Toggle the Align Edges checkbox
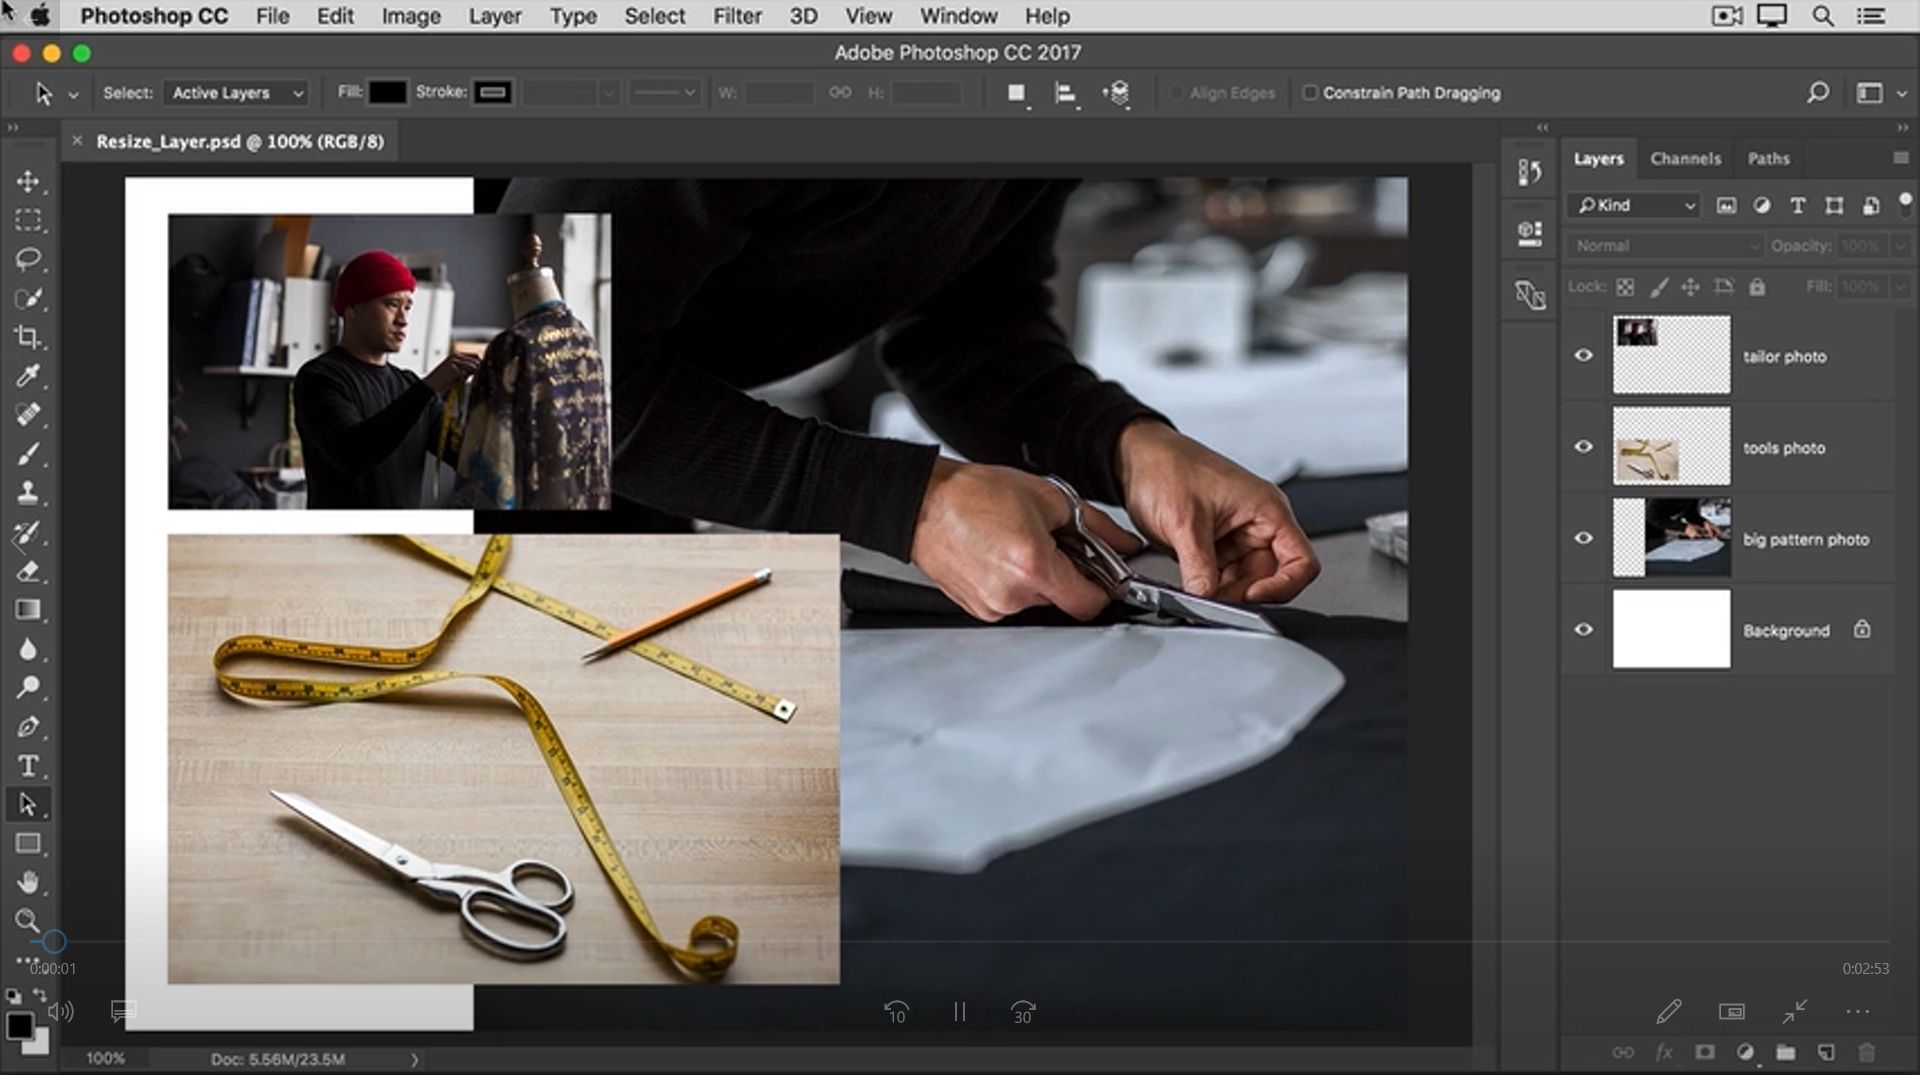 pyautogui.click(x=1177, y=93)
